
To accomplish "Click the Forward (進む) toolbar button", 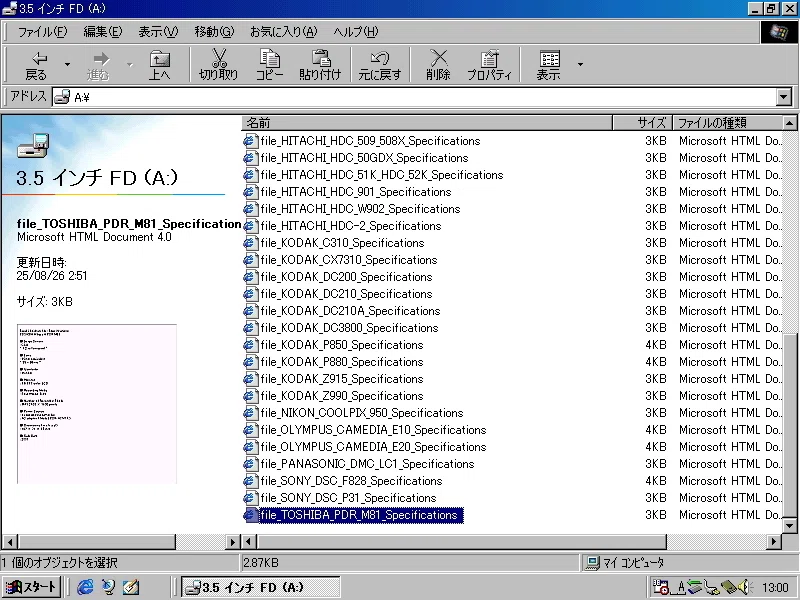I will [98, 65].
